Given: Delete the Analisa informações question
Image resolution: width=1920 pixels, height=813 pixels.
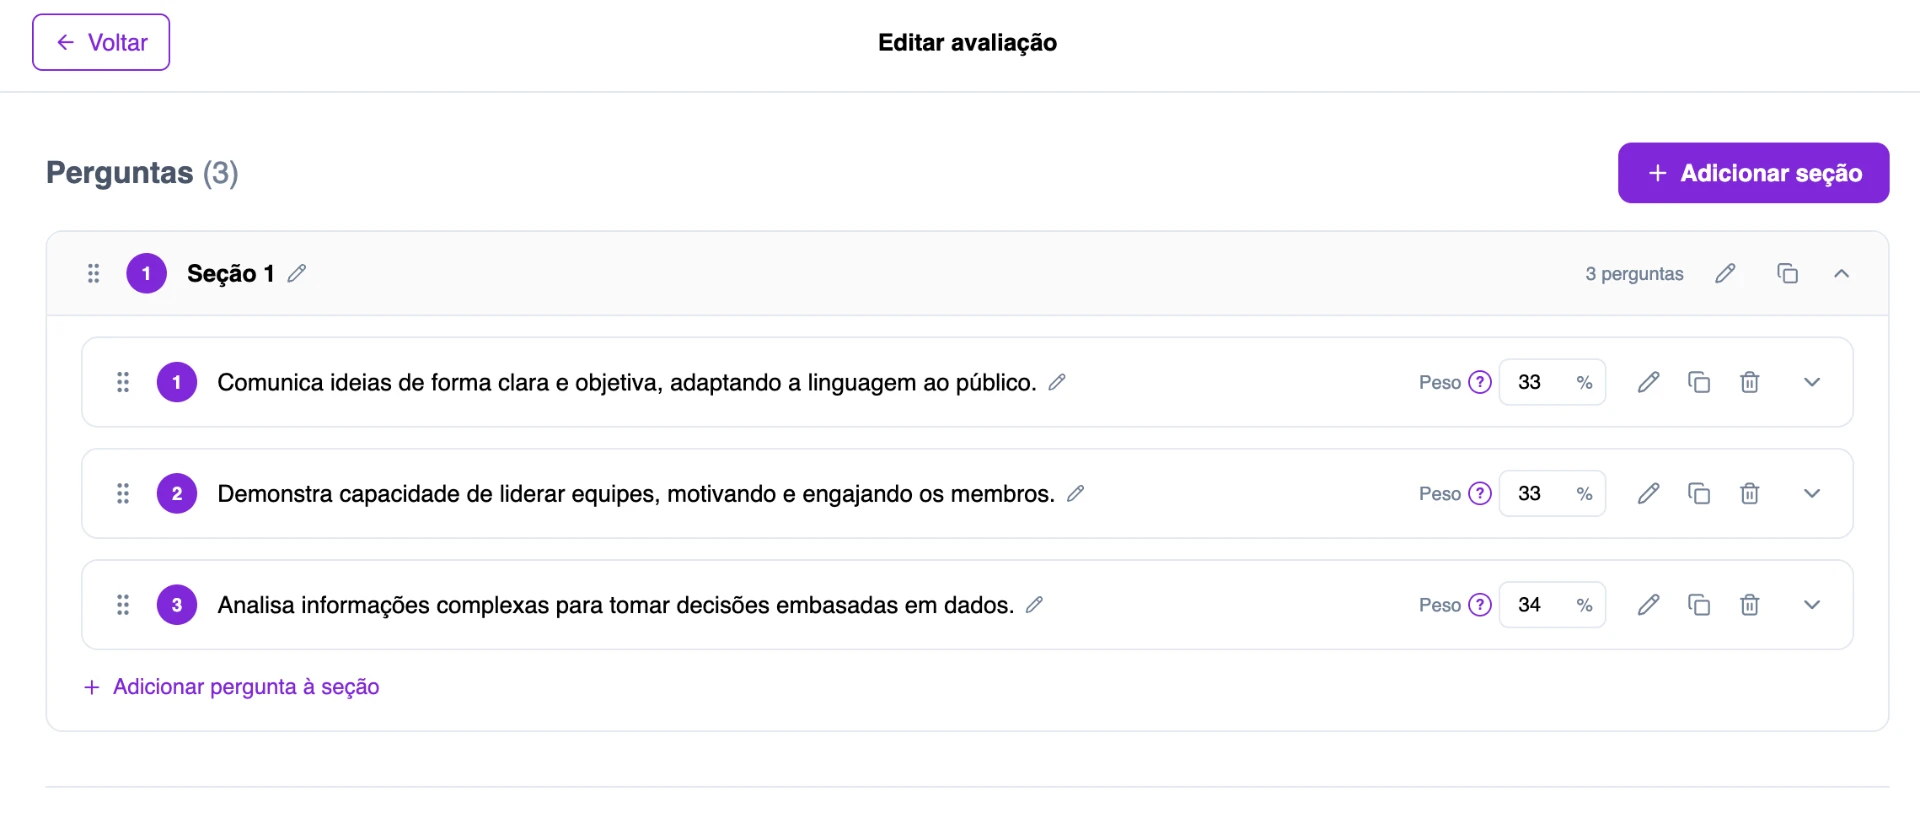Looking at the screenshot, I should tap(1749, 605).
